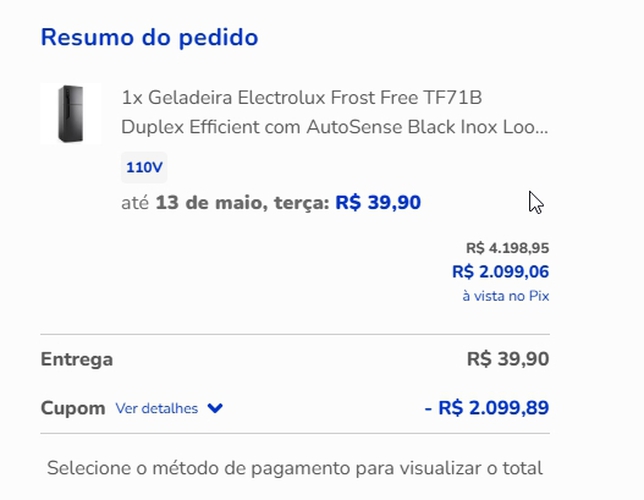Click the à vista no Pix label

(x=505, y=296)
